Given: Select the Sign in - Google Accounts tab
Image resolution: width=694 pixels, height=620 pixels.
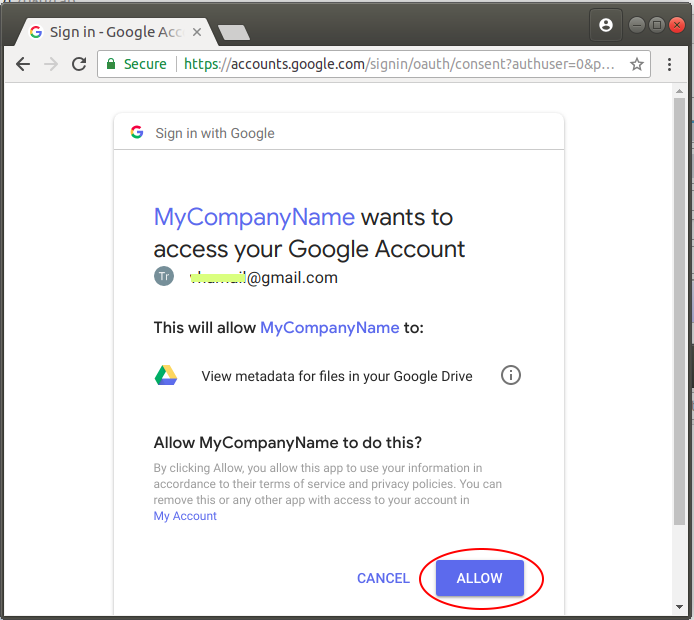Looking at the screenshot, I should pos(116,32).
